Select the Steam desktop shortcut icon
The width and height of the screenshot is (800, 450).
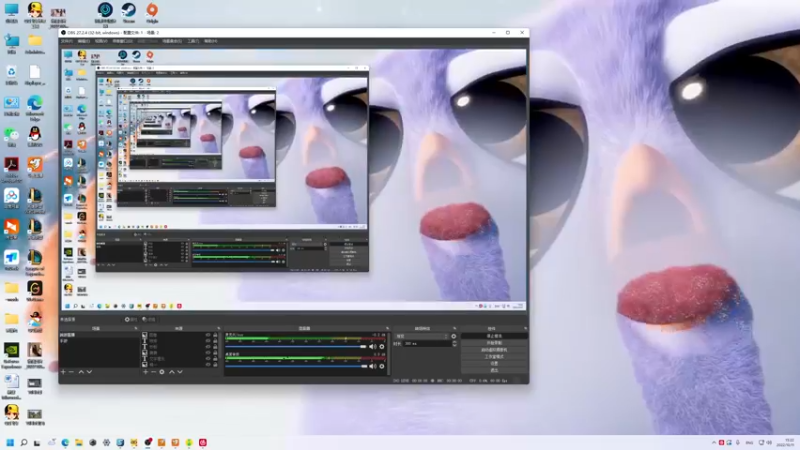click(x=129, y=13)
